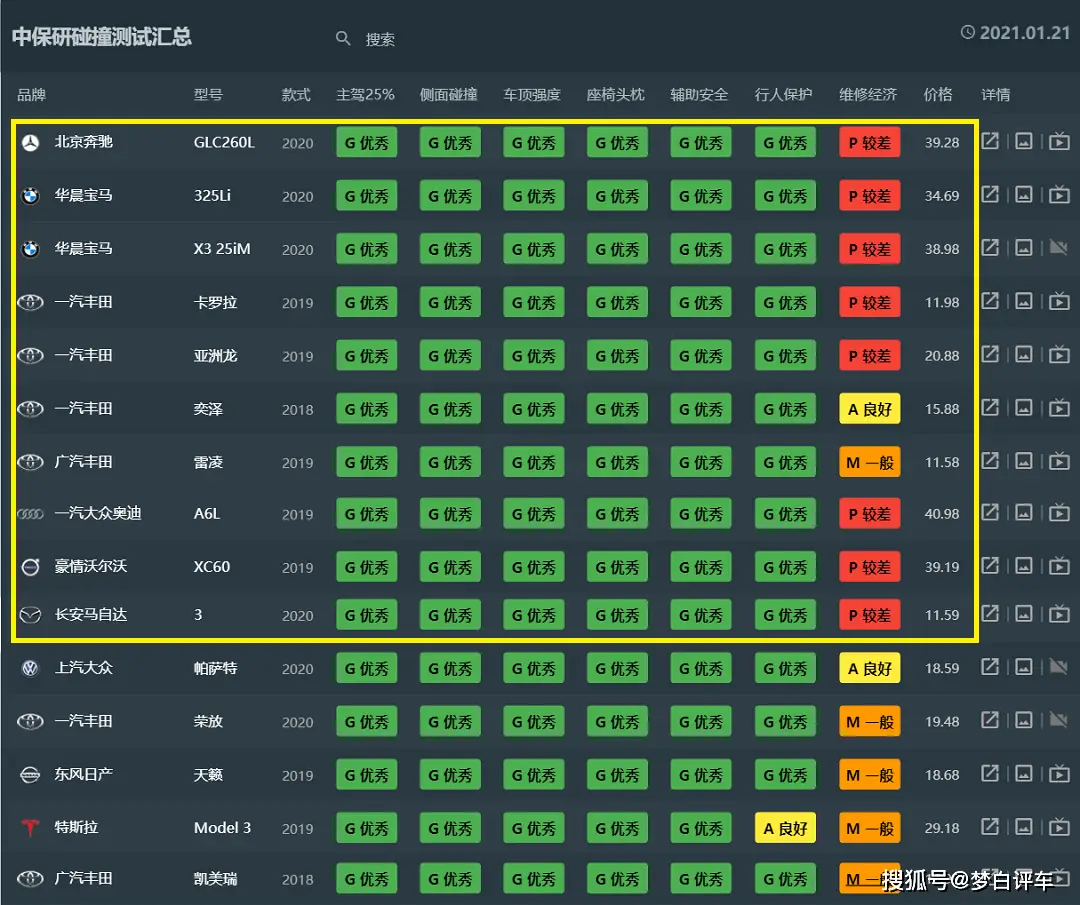Open external link icon for 长安马自达 3 row

tap(990, 614)
